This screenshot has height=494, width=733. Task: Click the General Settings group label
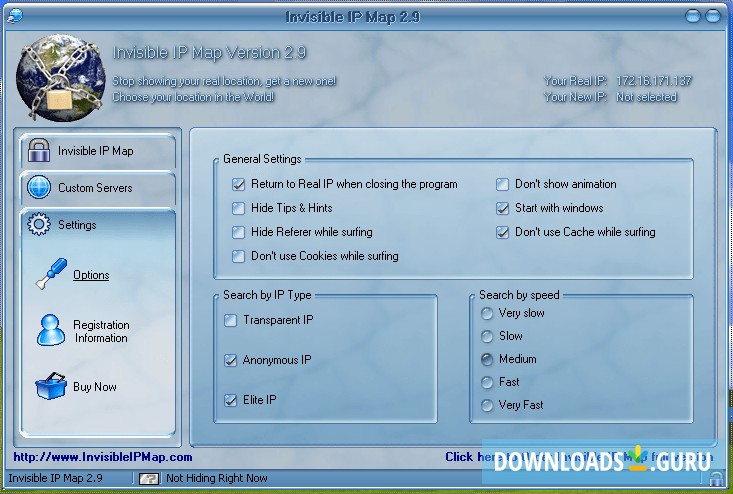pos(262,159)
